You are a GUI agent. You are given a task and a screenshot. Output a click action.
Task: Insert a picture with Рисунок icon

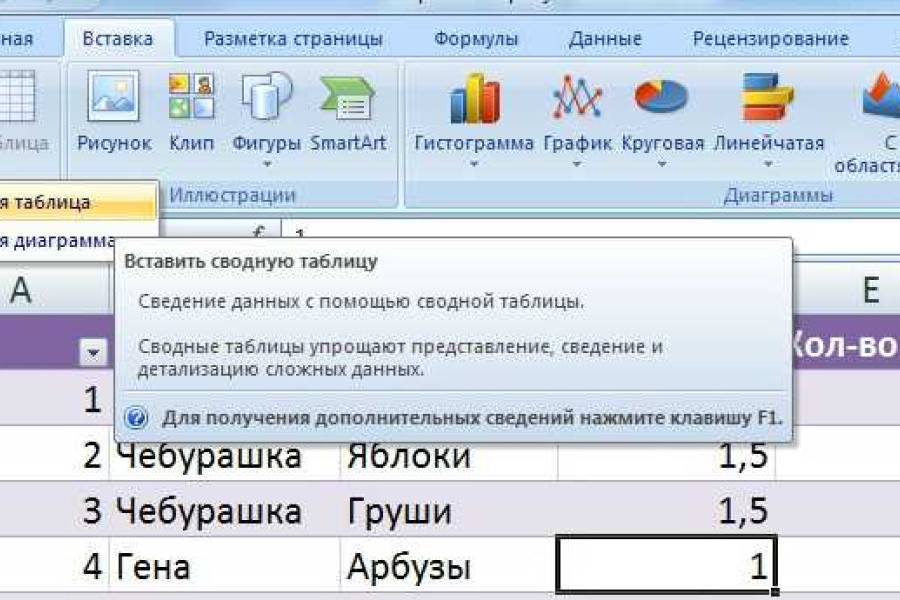[x=113, y=99]
